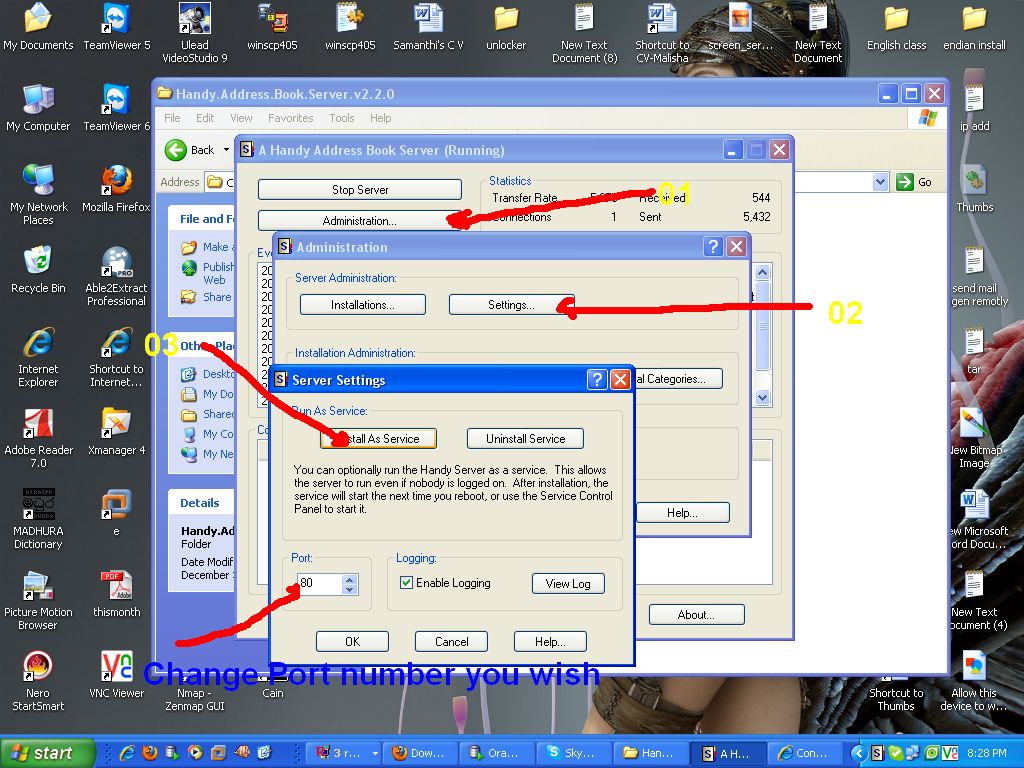Click the View Log button

click(x=568, y=583)
